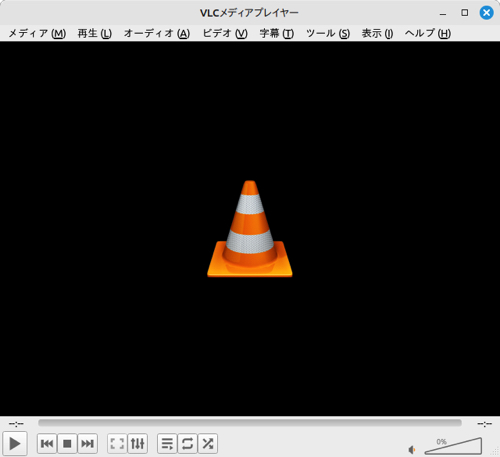Skip to next media track
This screenshot has height=457, width=500.
pos(87,444)
